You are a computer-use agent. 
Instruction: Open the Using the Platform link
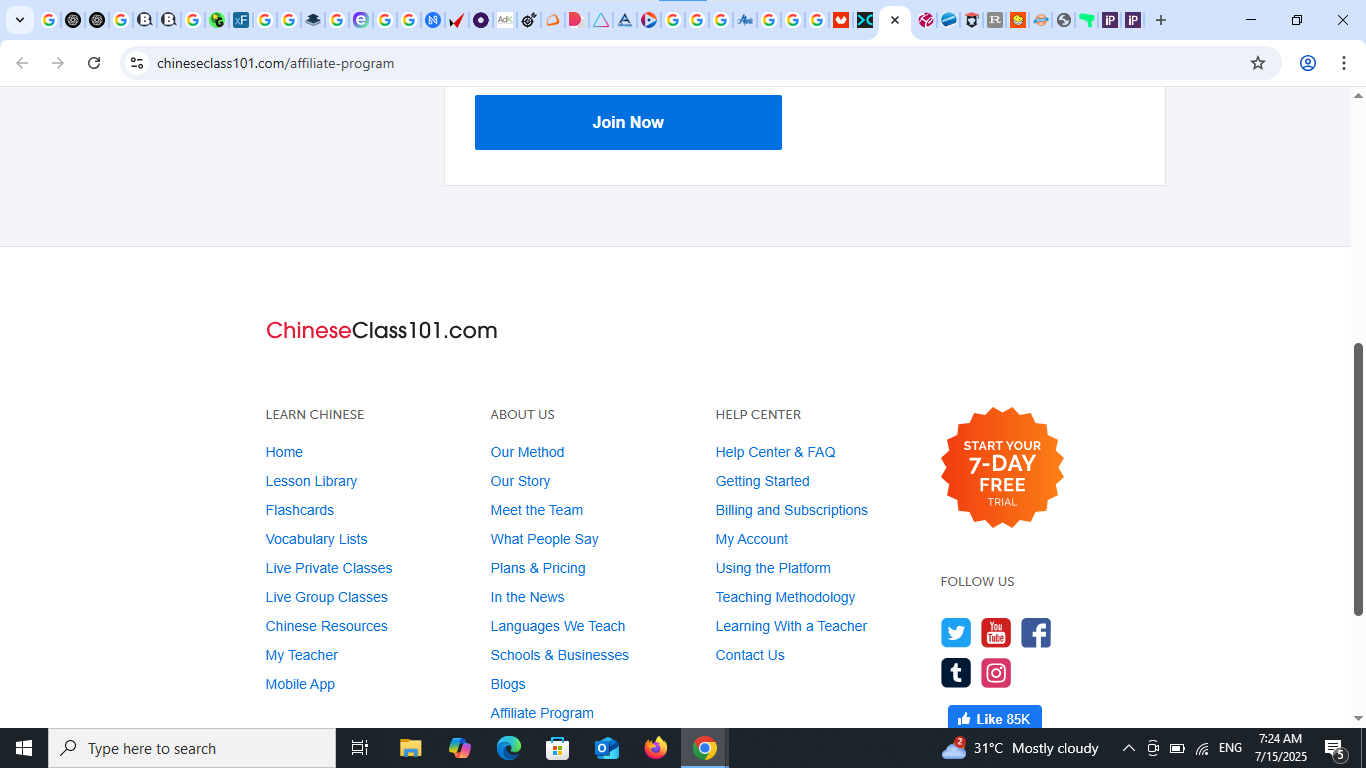pos(773,568)
